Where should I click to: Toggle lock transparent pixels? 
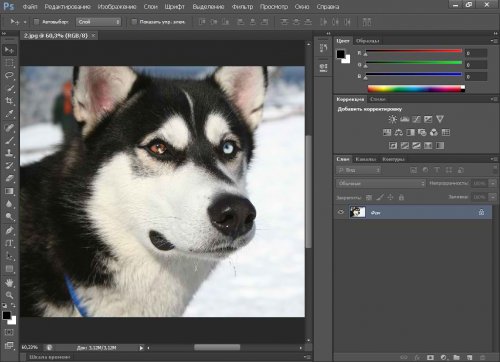[369, 198]
